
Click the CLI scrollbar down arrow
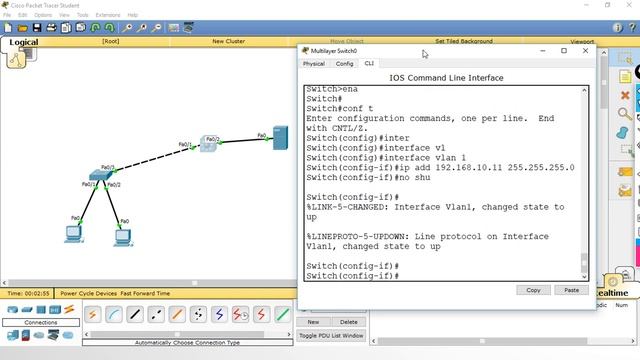pos(584,276)
